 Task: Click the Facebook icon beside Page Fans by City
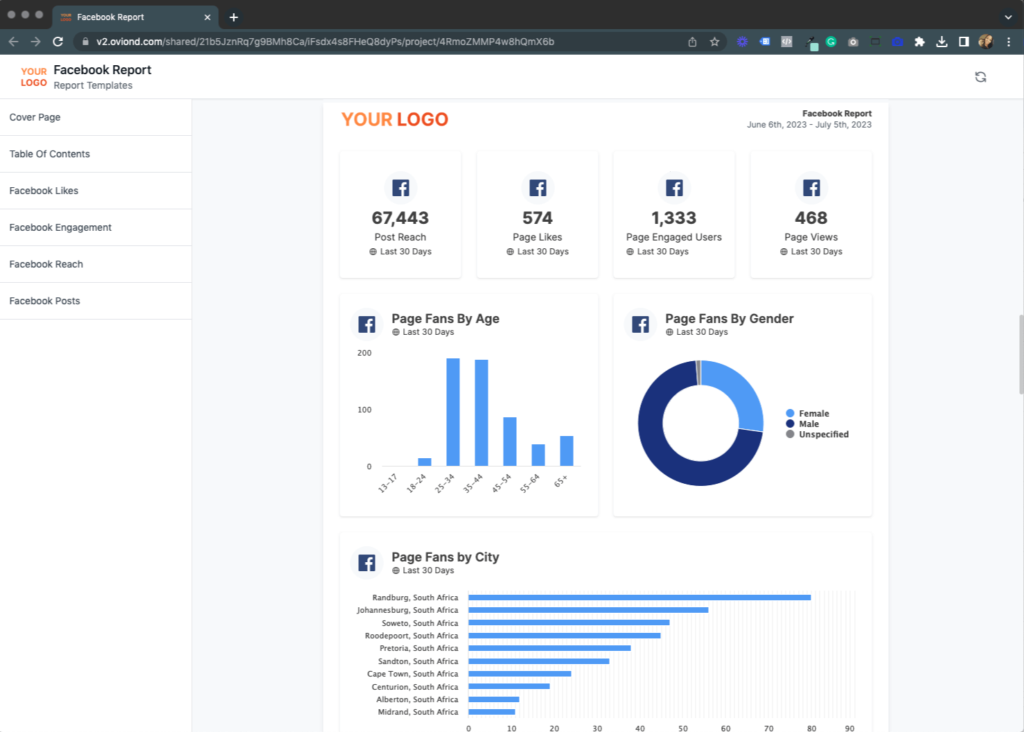(367, 562)
